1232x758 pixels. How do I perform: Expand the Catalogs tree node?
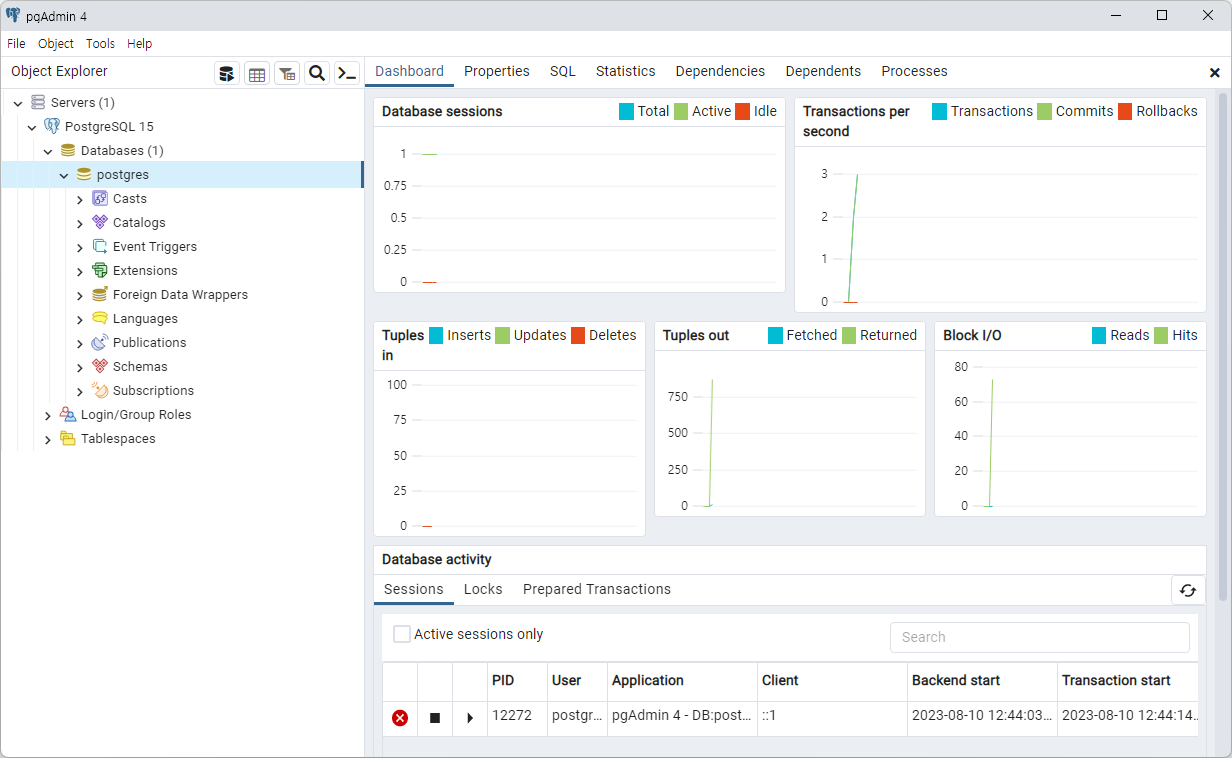click(80, 223)
